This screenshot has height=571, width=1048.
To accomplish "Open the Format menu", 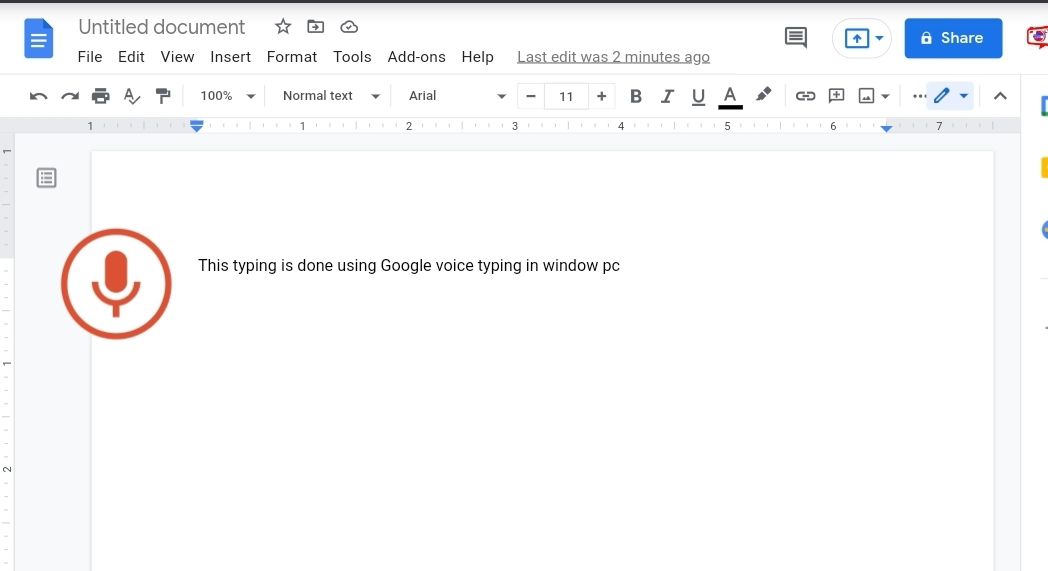I will pyautogui.click(x=291, y=57).
